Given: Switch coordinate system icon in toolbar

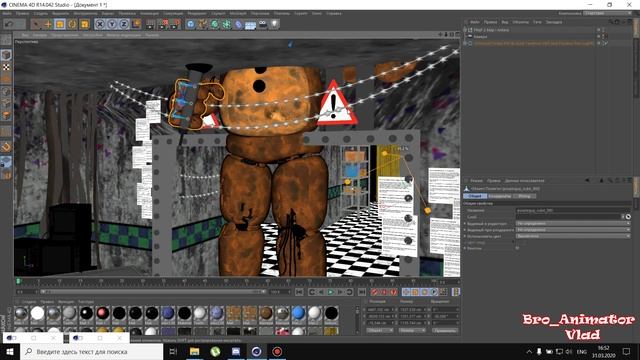Looking at the screenshot, I should [136, 24].
